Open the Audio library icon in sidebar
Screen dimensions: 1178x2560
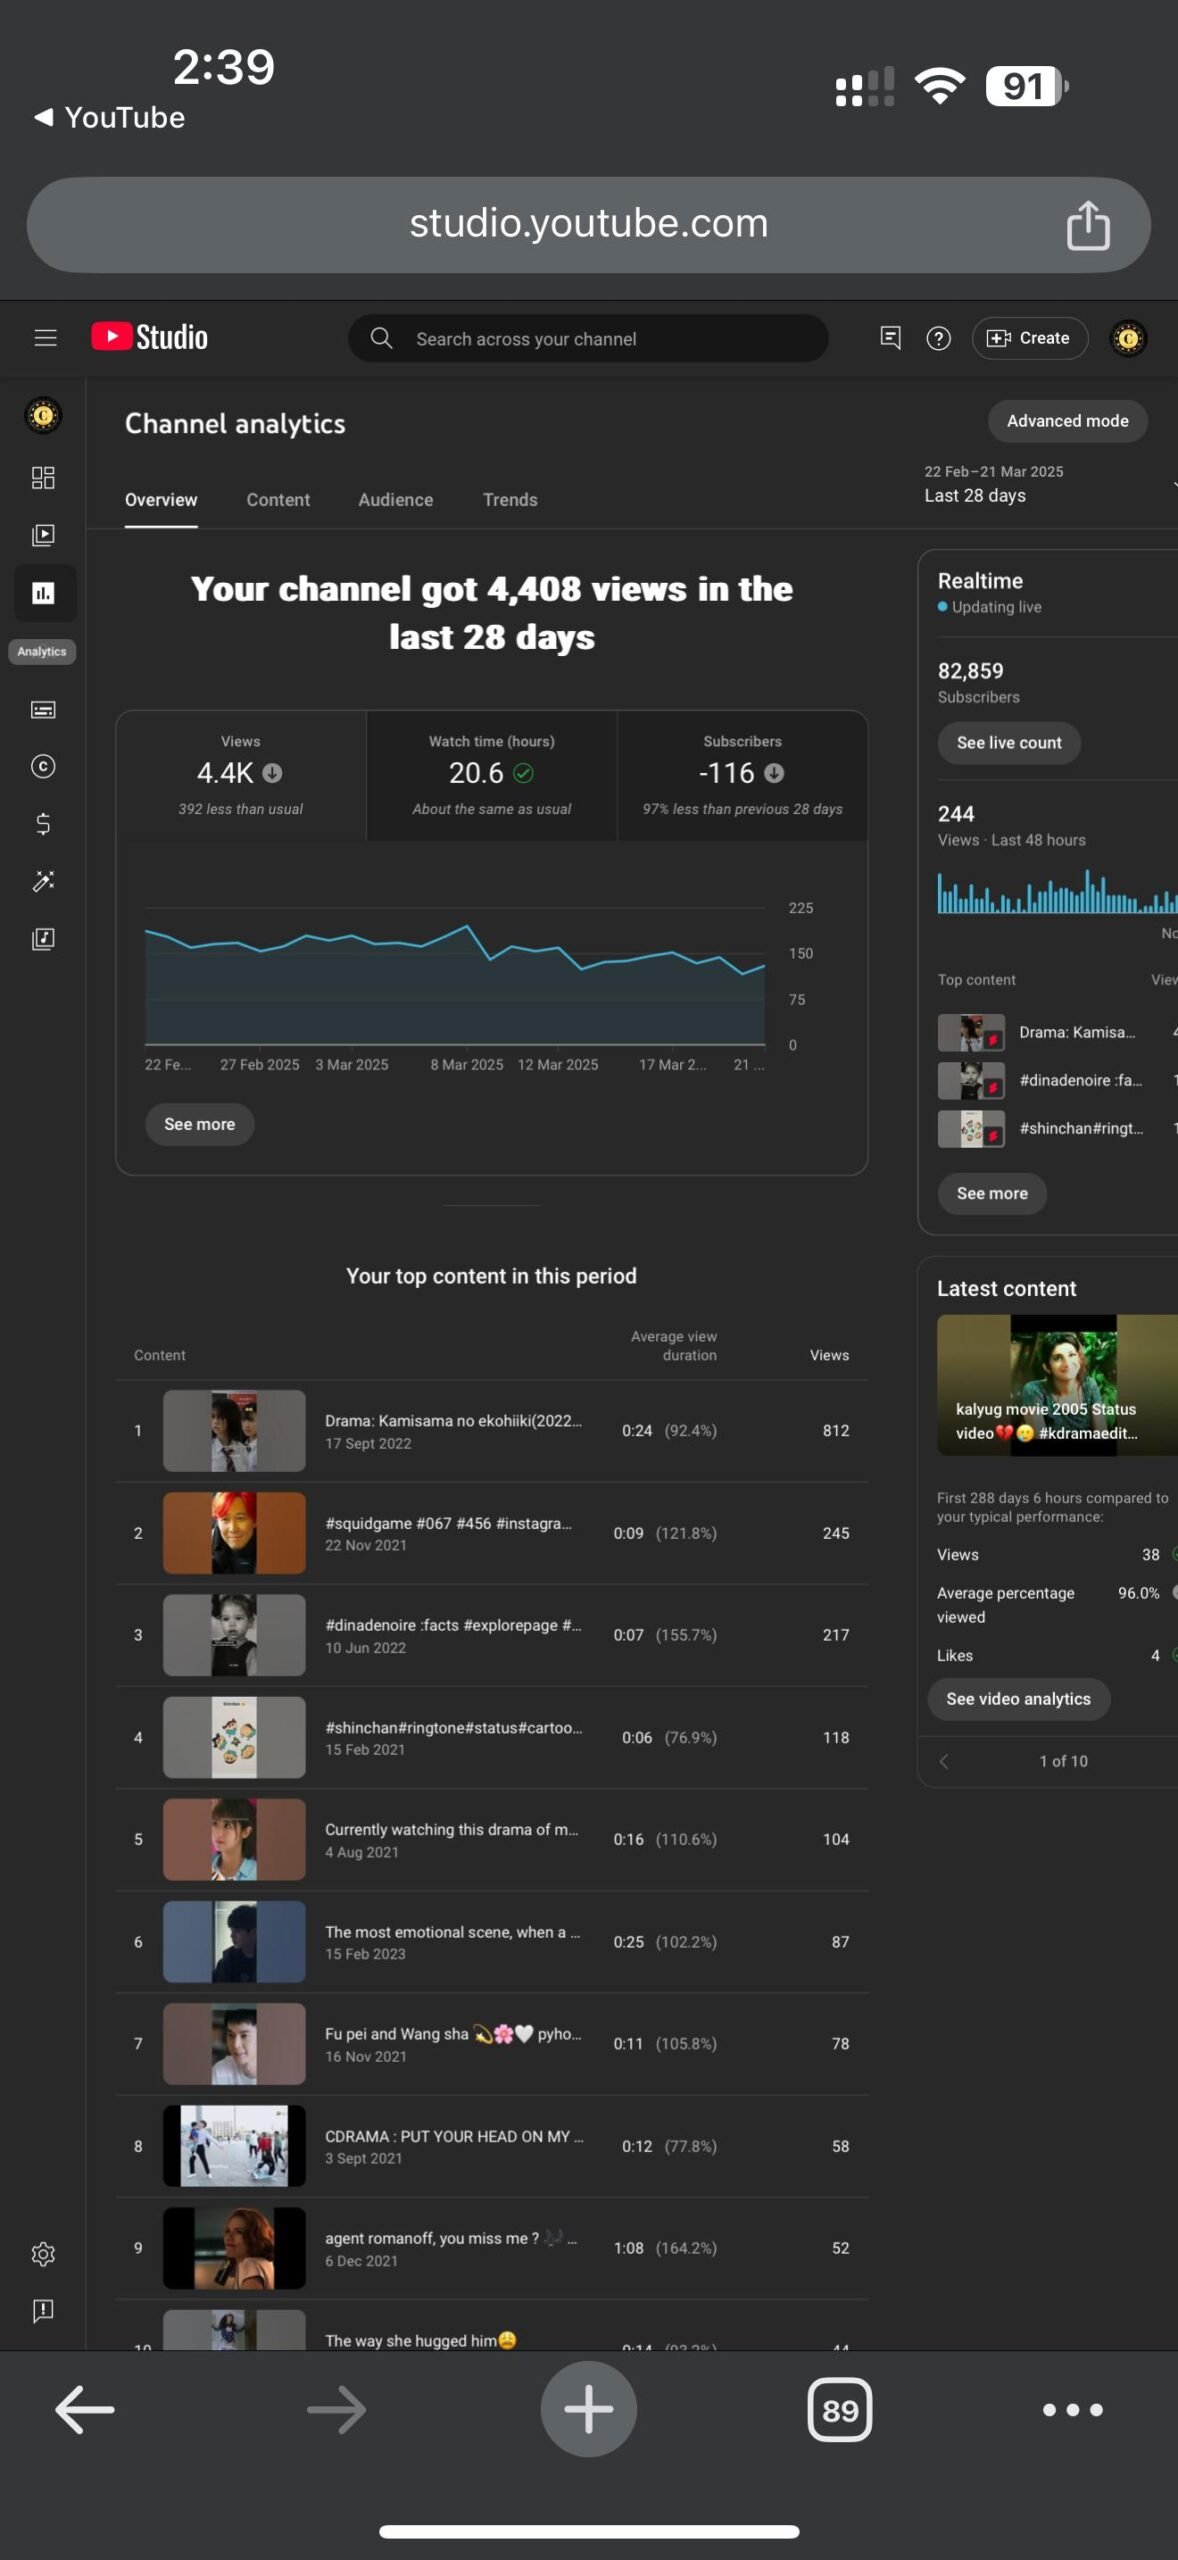pyautogui.click(x=43, y=939)
